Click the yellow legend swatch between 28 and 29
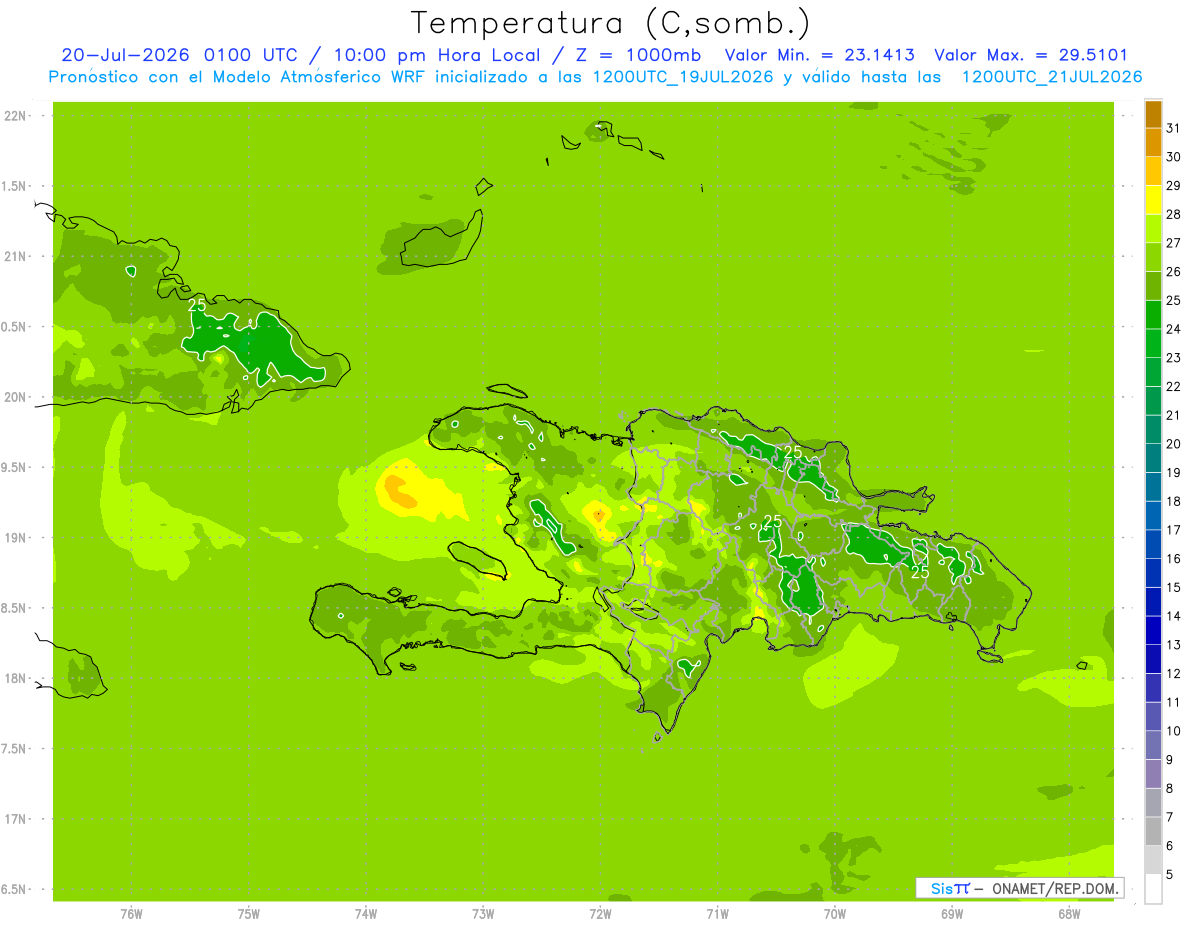Image resolution: width=1200 pixels, height=927 pixels. click(x=1153, y=200)
